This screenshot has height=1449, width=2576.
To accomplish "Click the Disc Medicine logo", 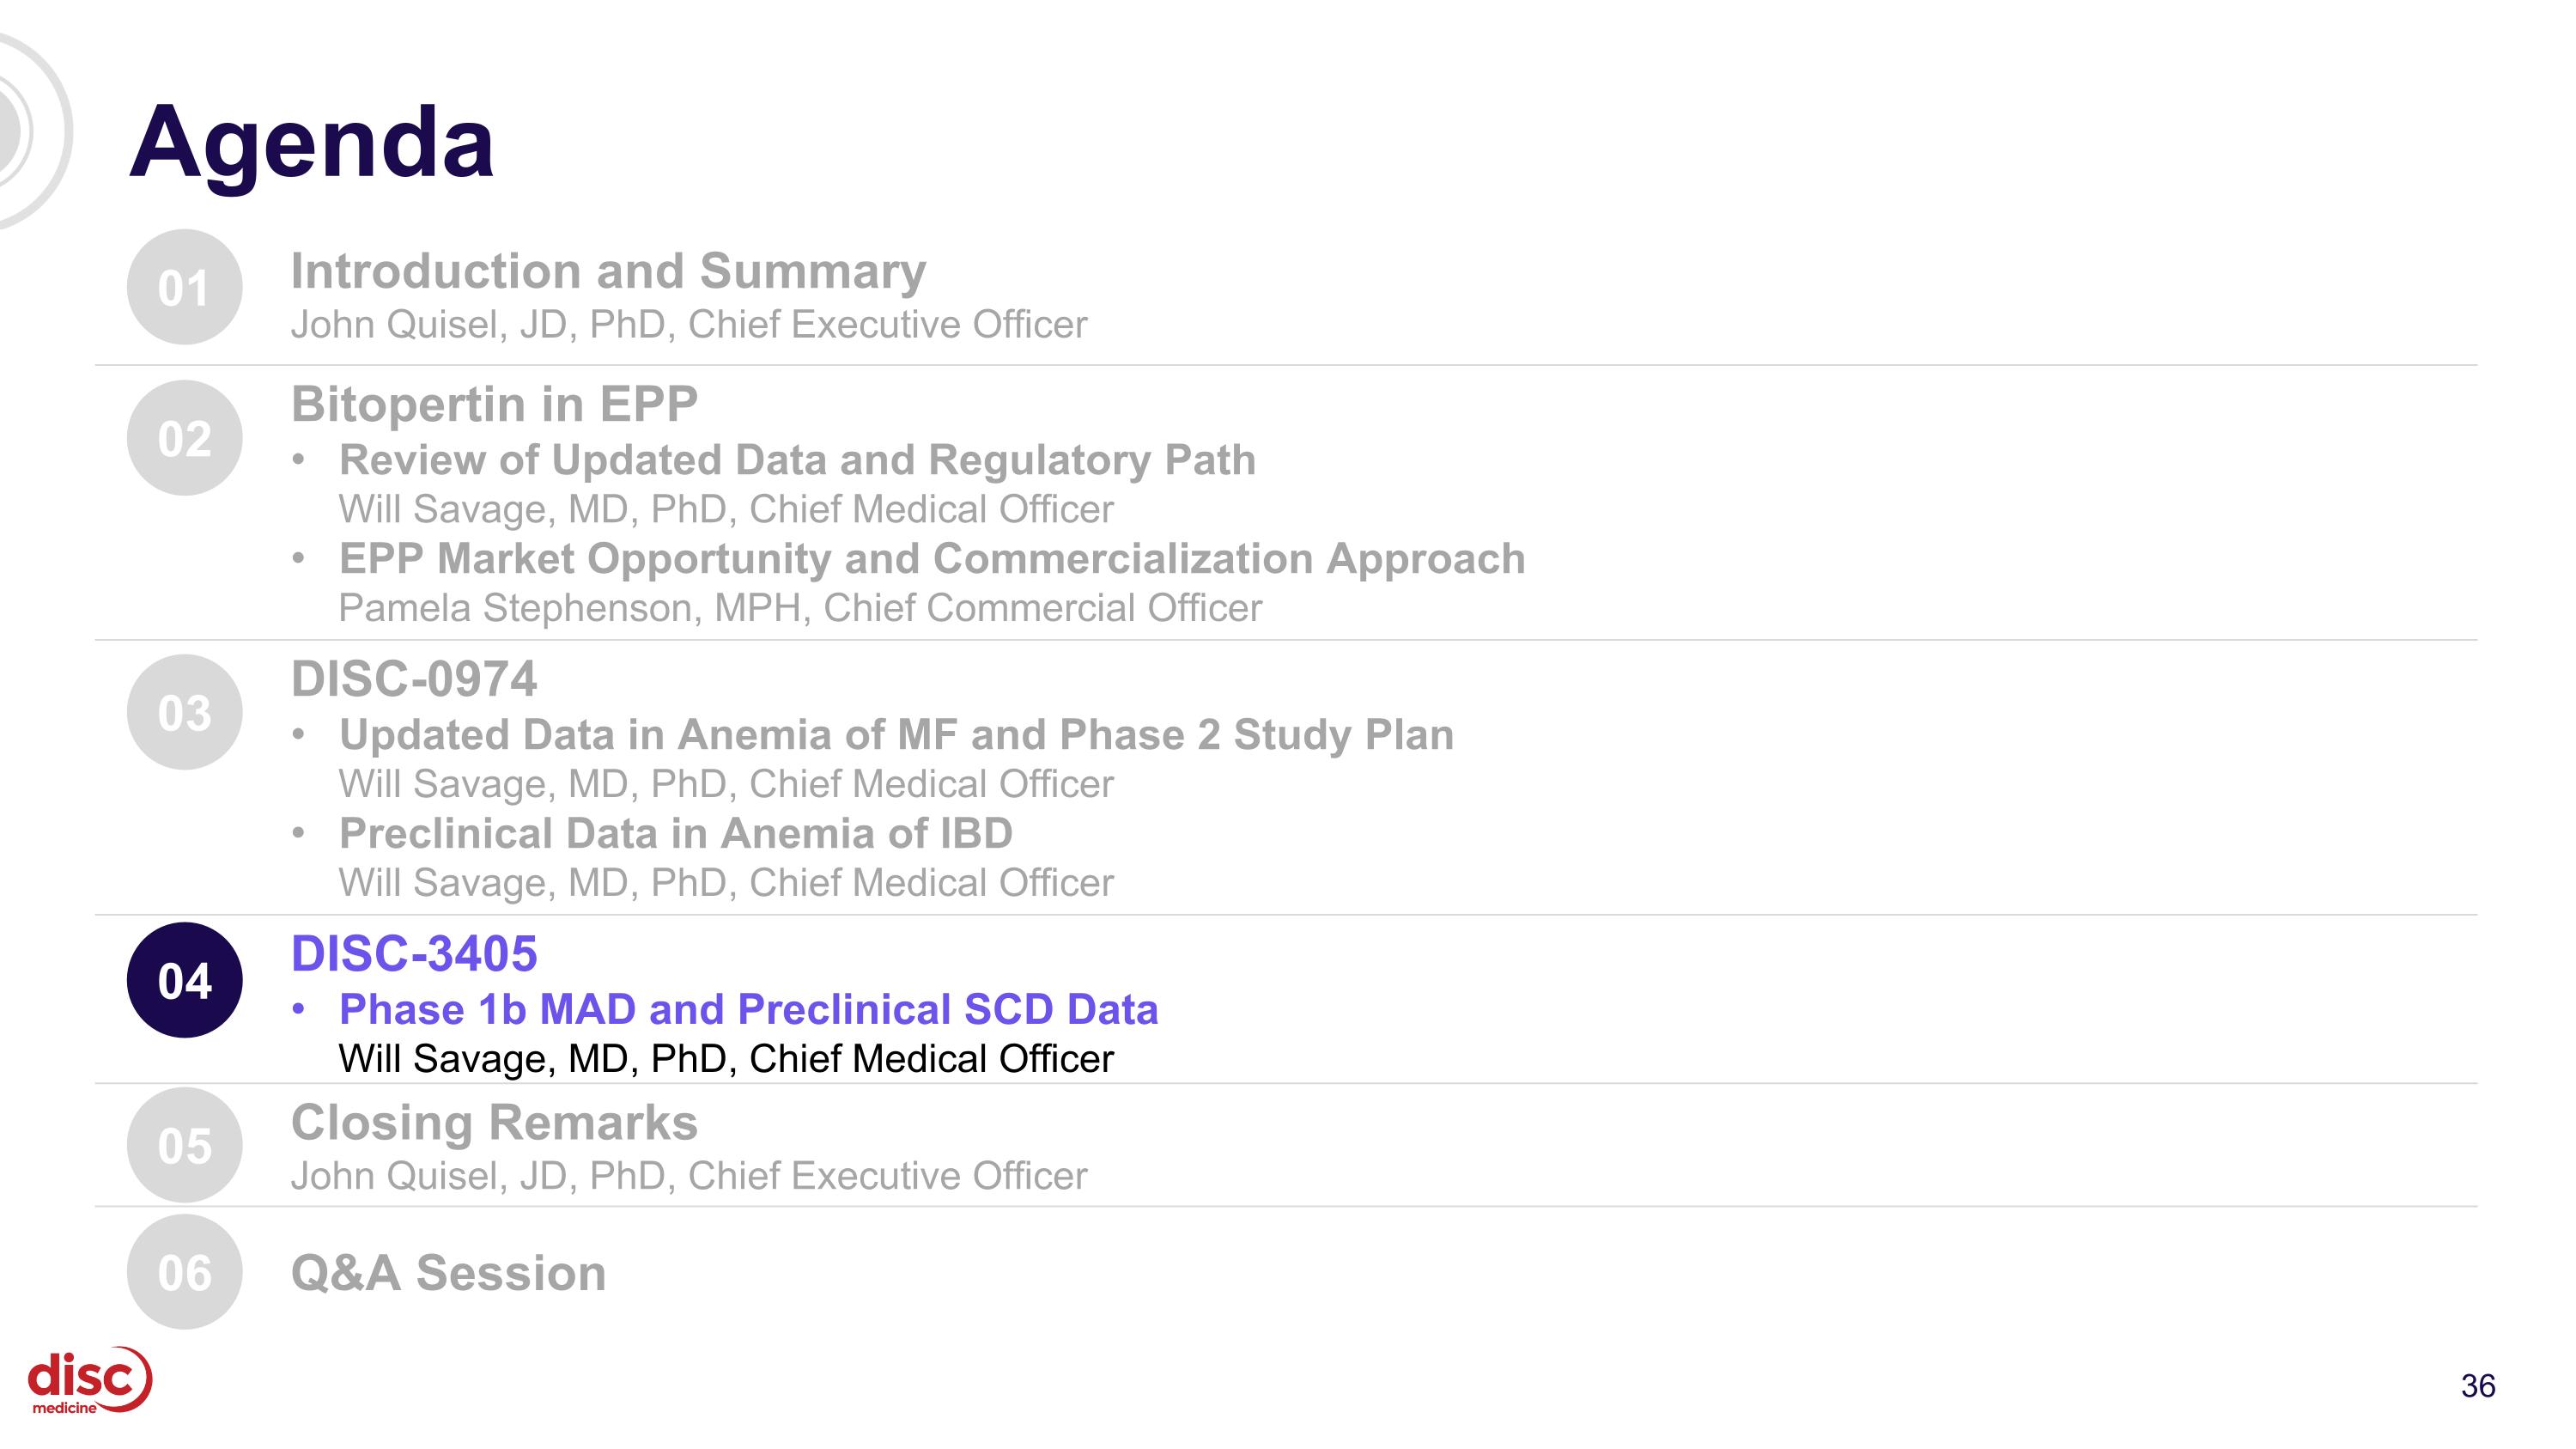I will pyautogui.click(x=90, y=1381).
